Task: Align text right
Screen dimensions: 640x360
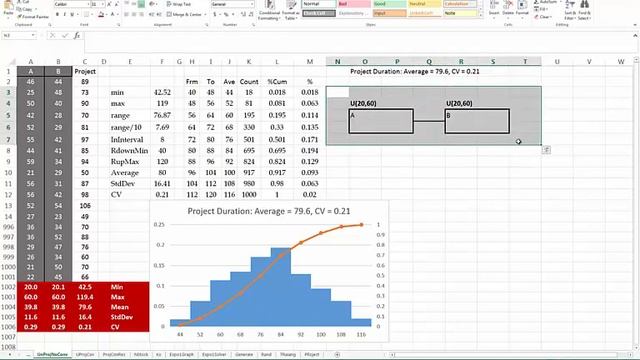Action: pos(141,15)
